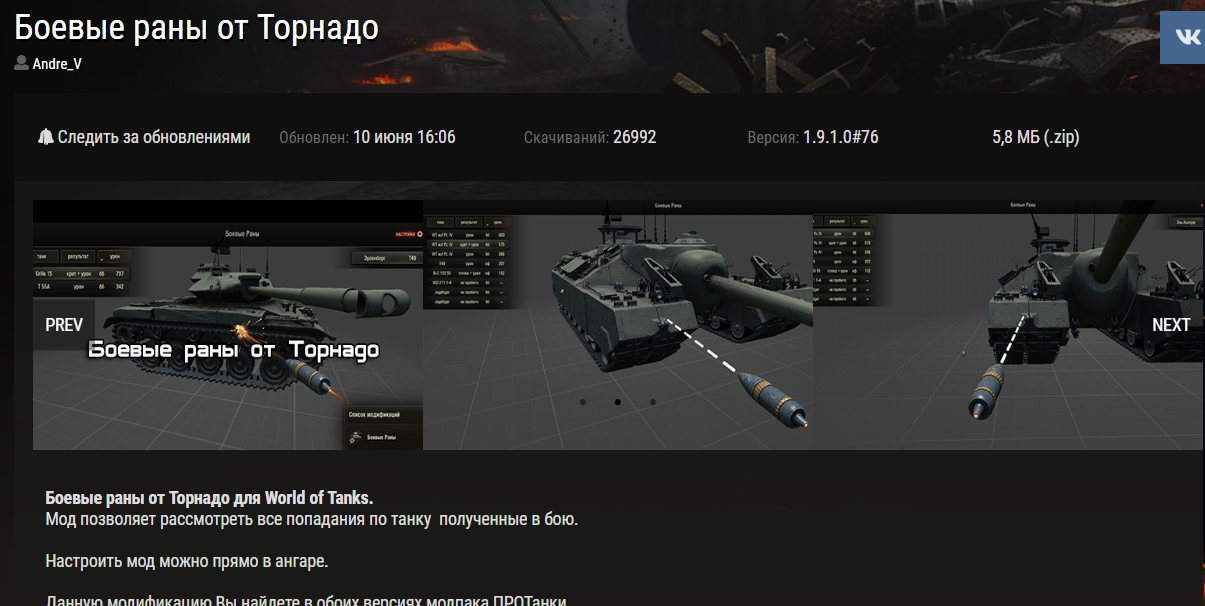Click the author profile icon beside Andre_V
Screen dimensions: 1205x606
(21, 63)
